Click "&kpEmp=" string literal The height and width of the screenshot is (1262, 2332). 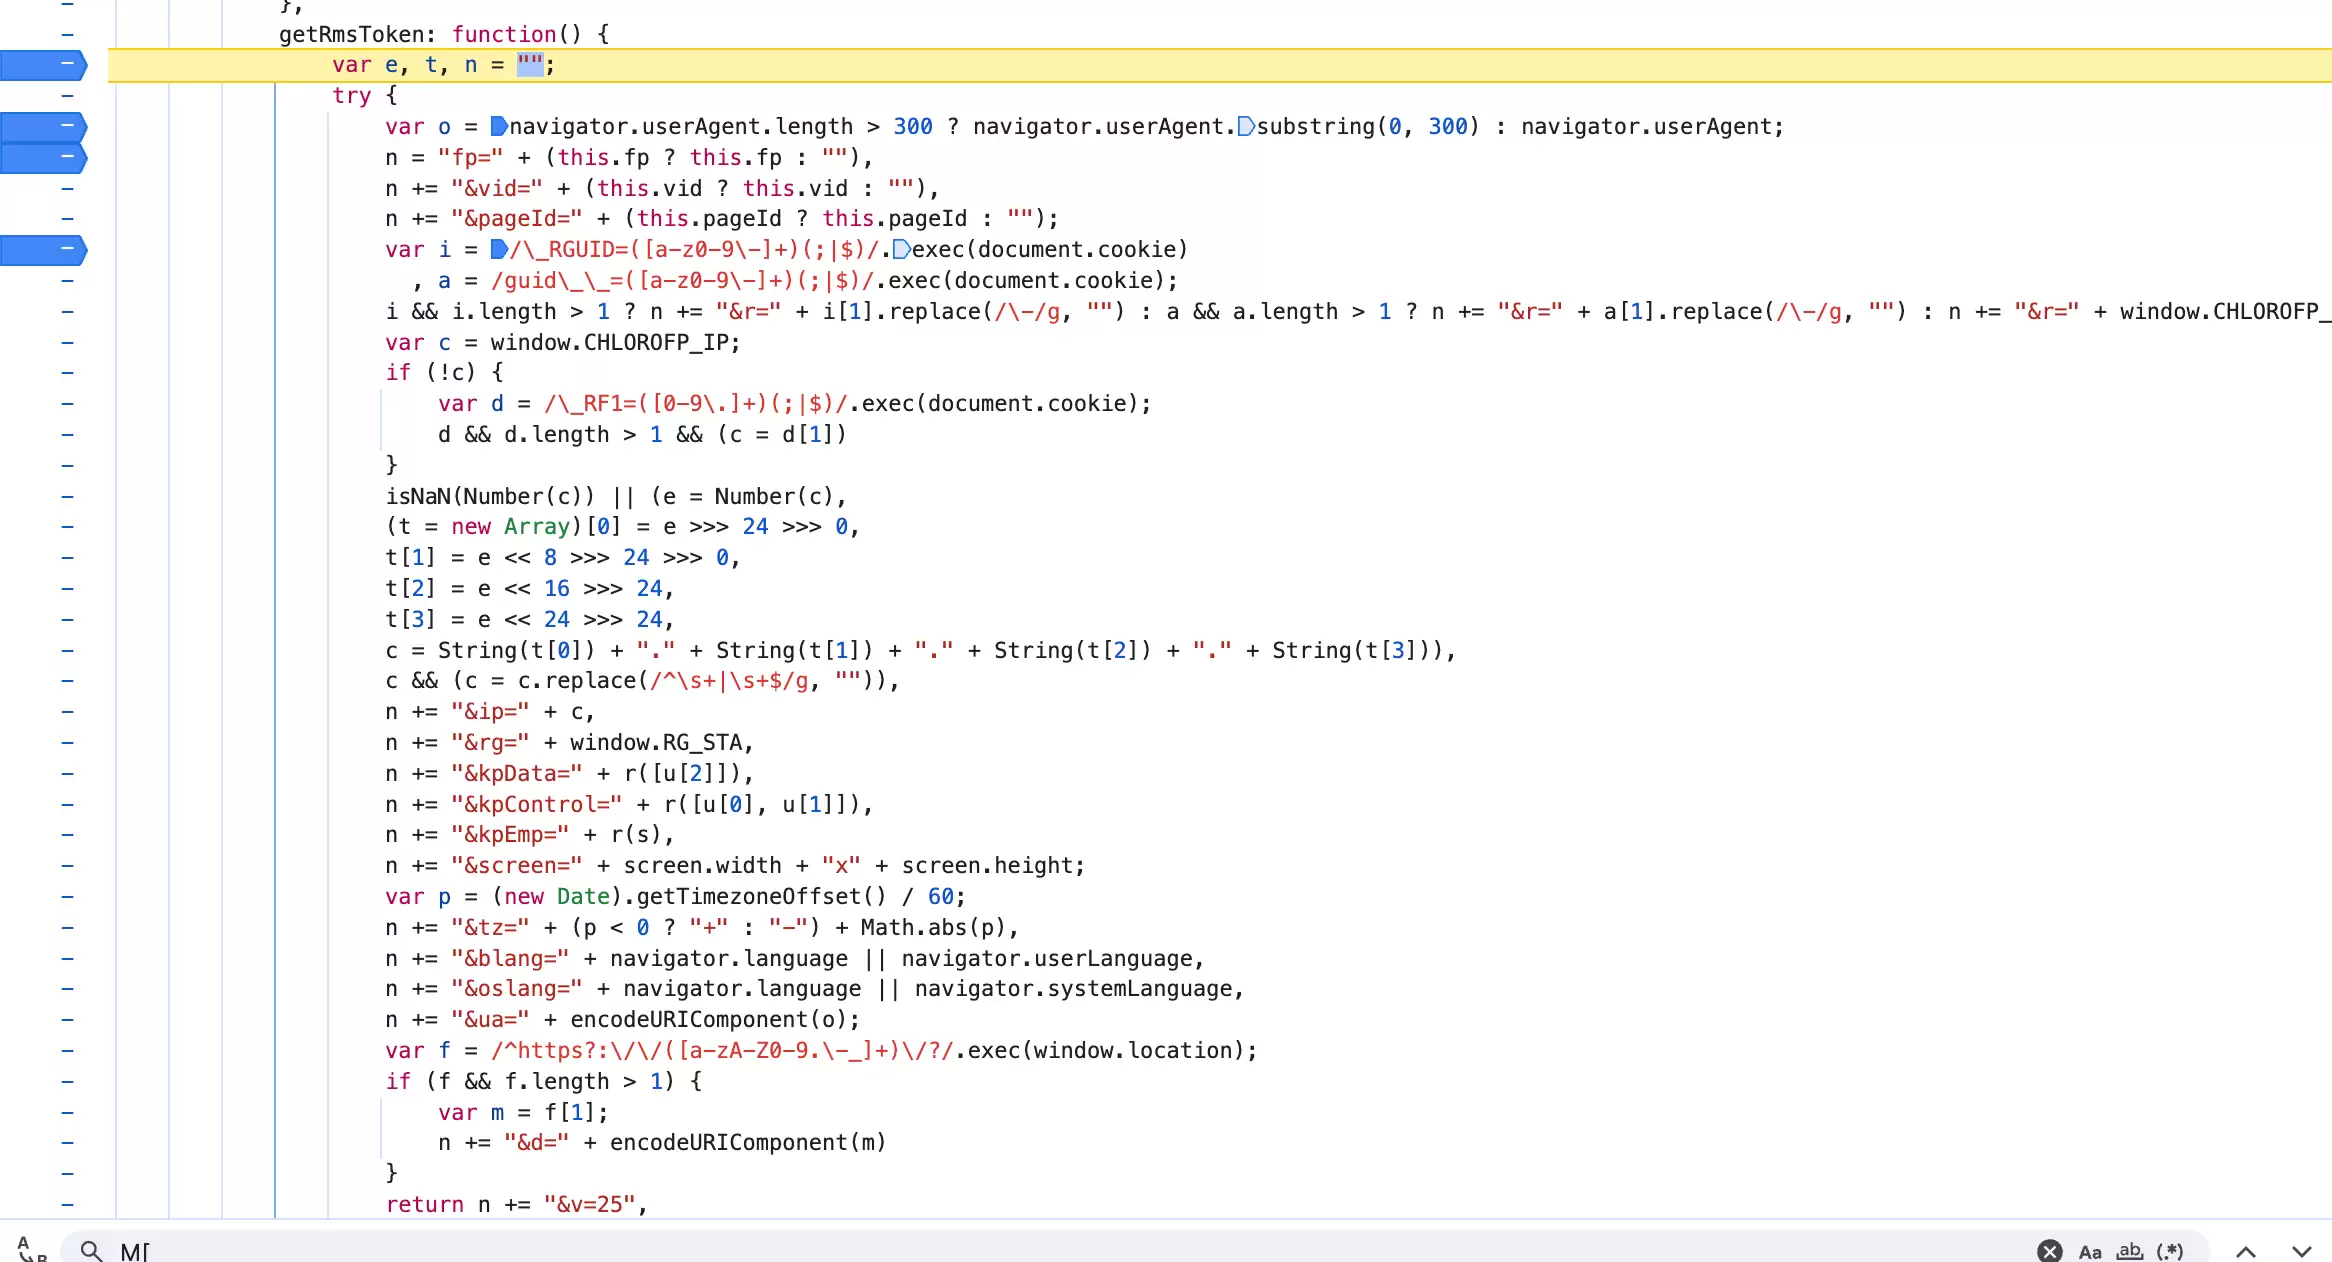click(510, 834)
